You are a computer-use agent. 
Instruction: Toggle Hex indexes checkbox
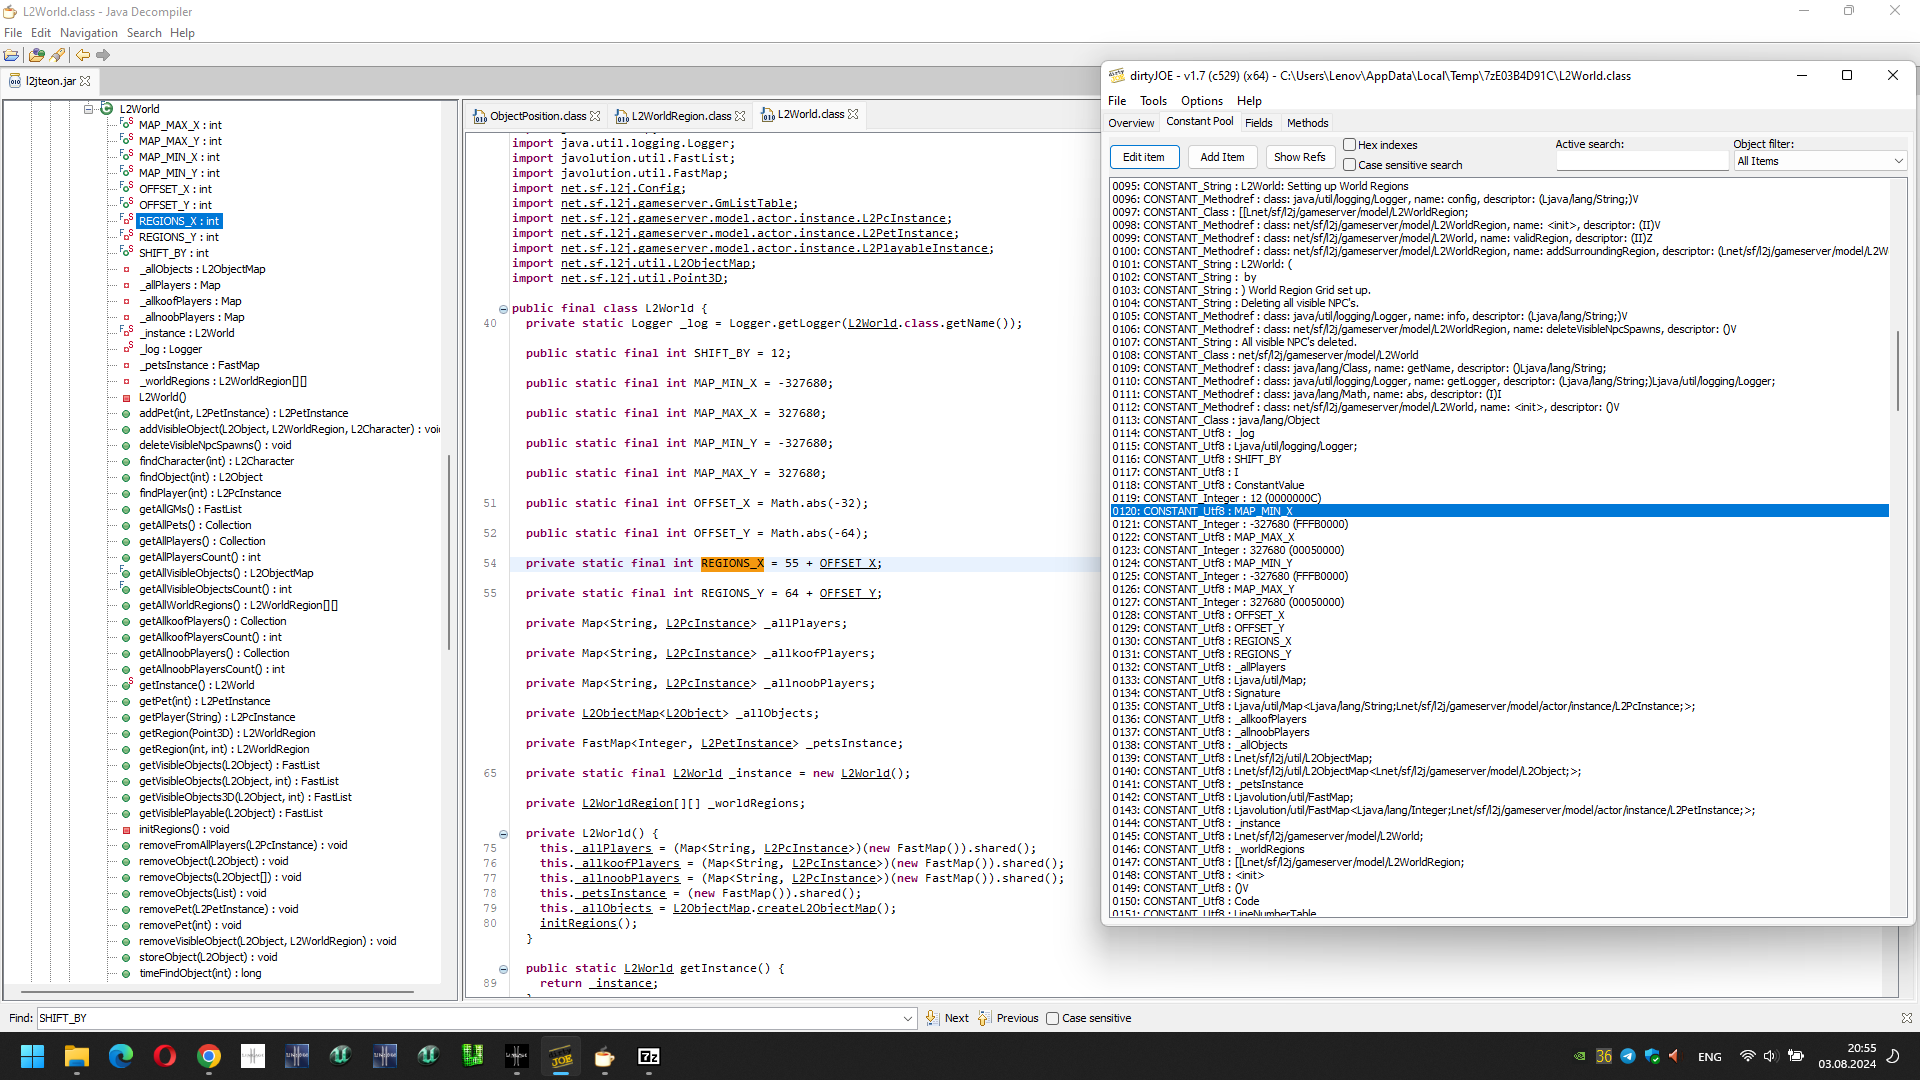pyautogui.click(x=1349, y=145)
